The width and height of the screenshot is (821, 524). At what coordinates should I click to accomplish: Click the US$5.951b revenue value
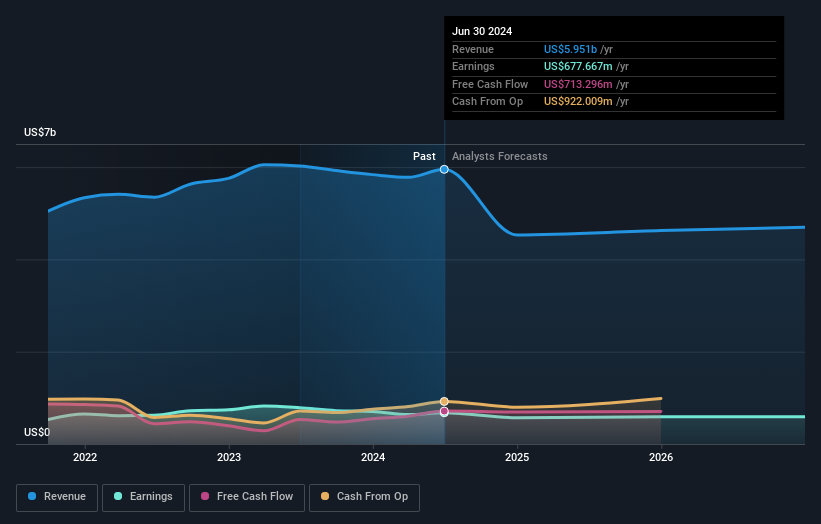pos(570,49)
